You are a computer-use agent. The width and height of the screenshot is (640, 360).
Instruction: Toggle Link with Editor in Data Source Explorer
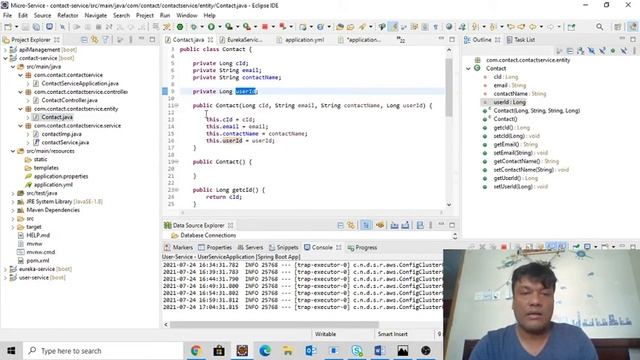pyautogui.click(x=351, y=225)
